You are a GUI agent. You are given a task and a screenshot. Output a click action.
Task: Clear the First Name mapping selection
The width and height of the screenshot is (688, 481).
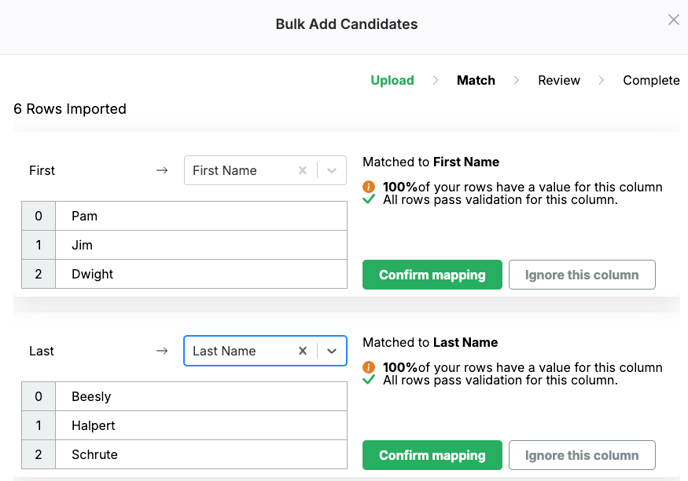point(303,171)
